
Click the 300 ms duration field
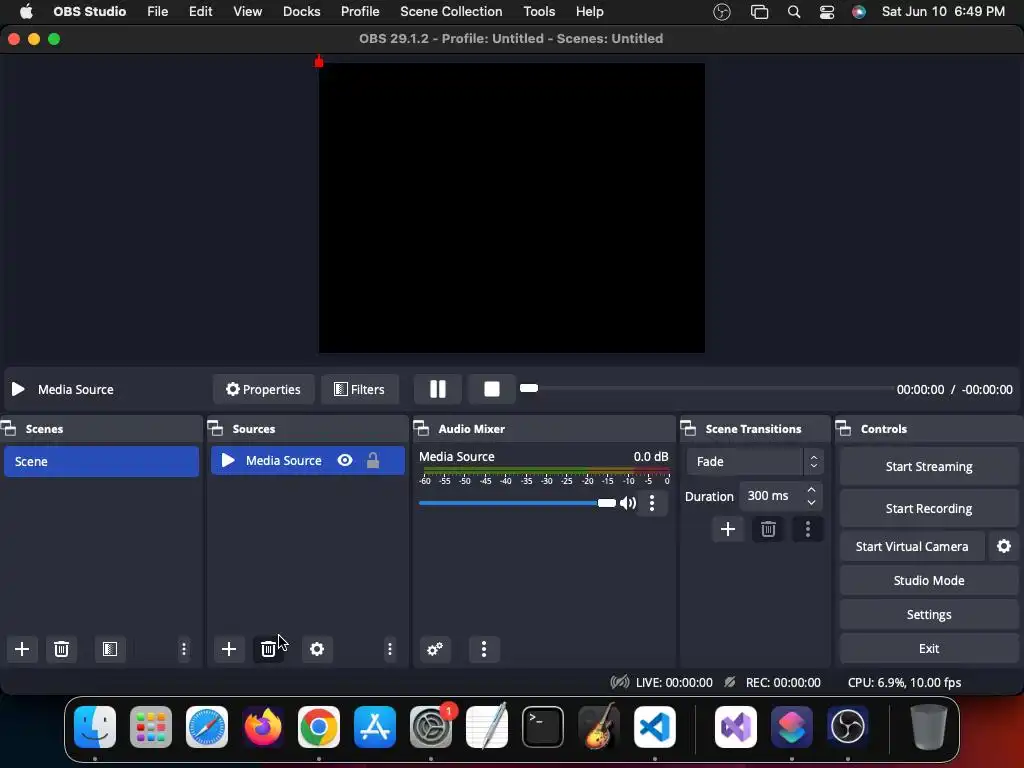tap(771, 496)
